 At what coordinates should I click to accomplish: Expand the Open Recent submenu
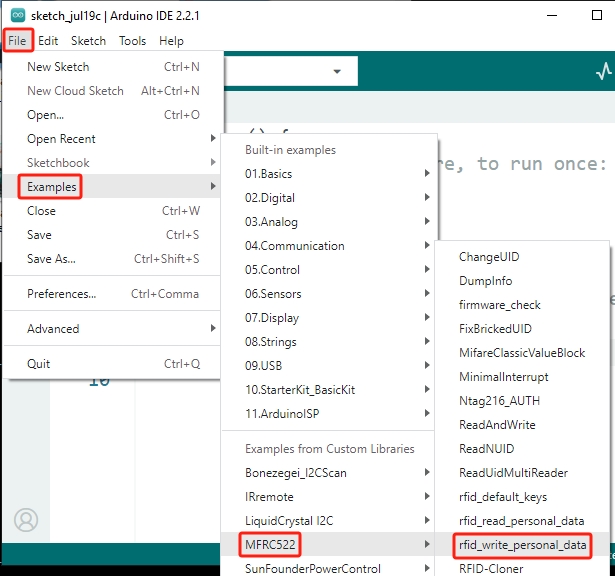tap(113, 139)
